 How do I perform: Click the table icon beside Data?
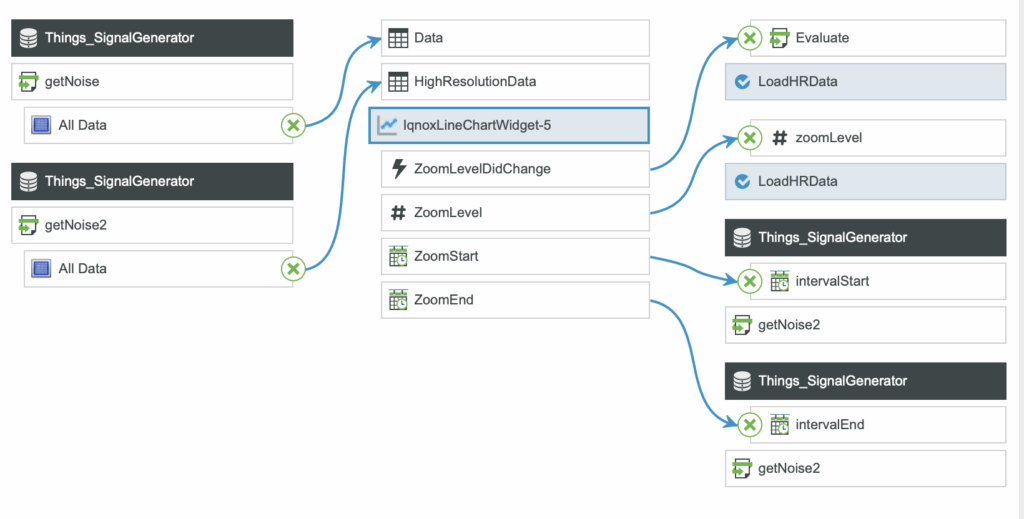point(398,38)
